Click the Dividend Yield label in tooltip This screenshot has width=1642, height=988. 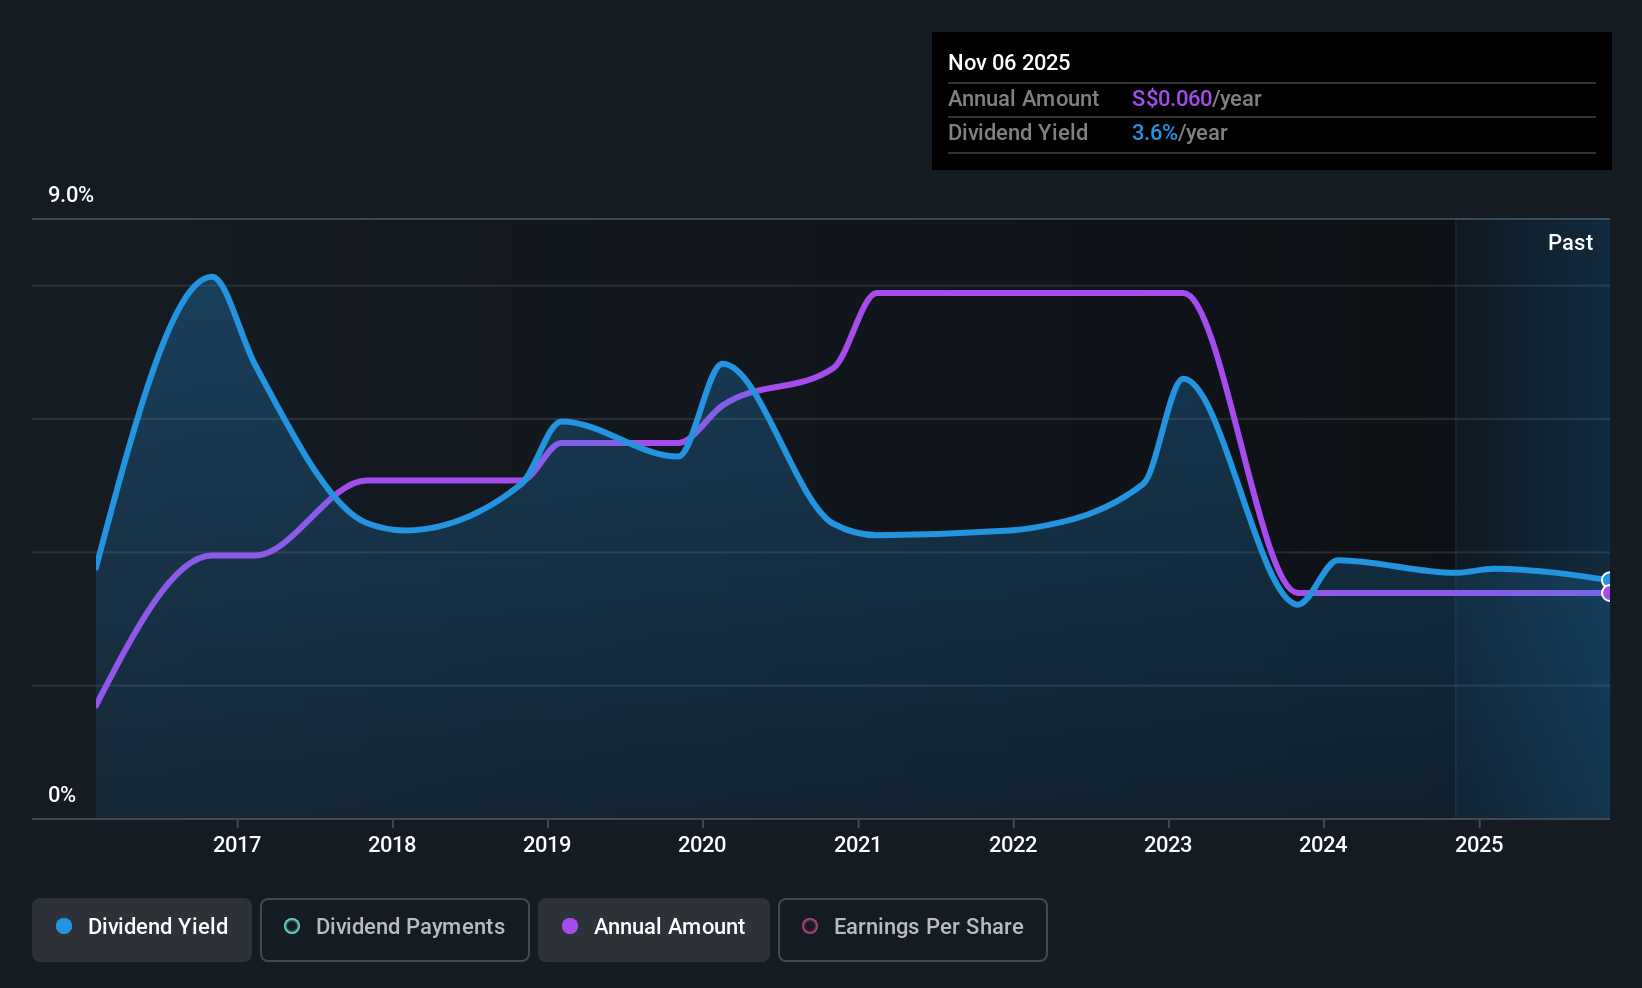[x=1018, y=132]
